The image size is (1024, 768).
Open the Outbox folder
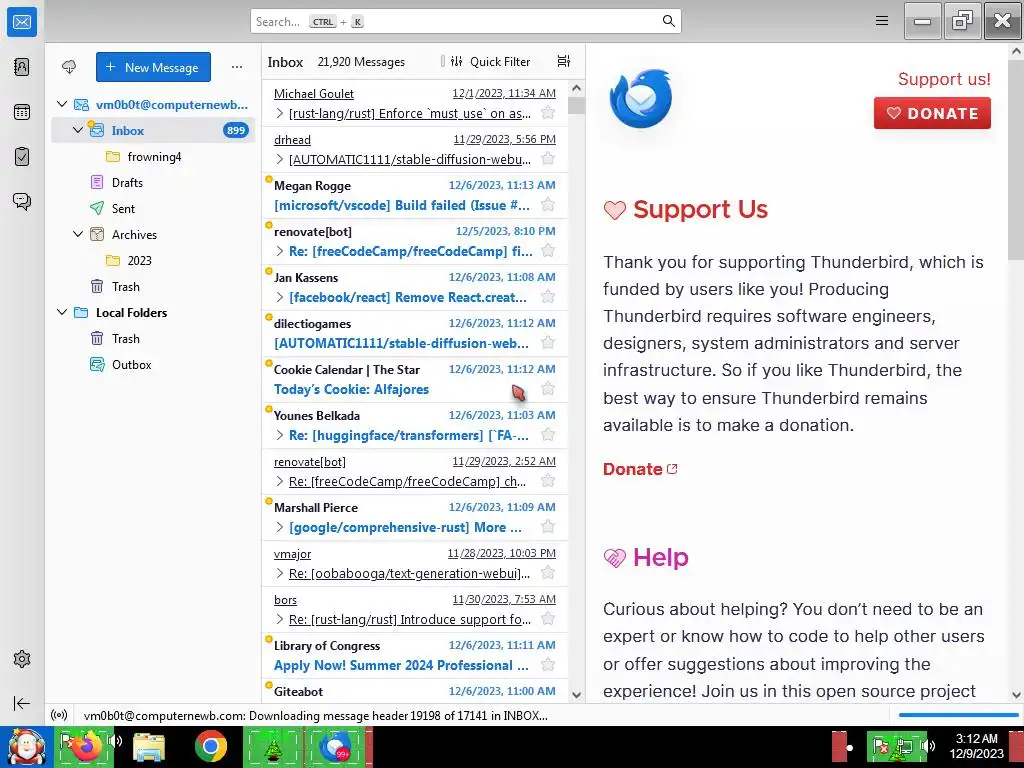(x=153, y=364)
